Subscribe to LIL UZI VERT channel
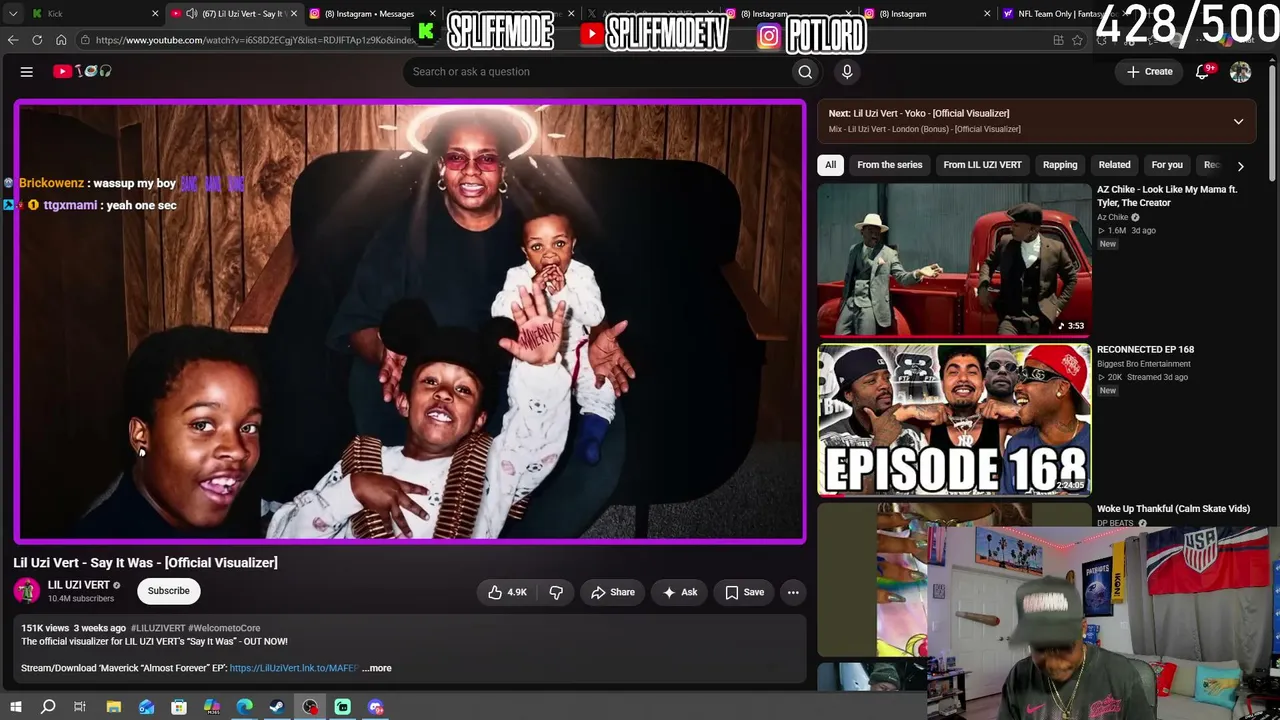 tap(169, 591)
